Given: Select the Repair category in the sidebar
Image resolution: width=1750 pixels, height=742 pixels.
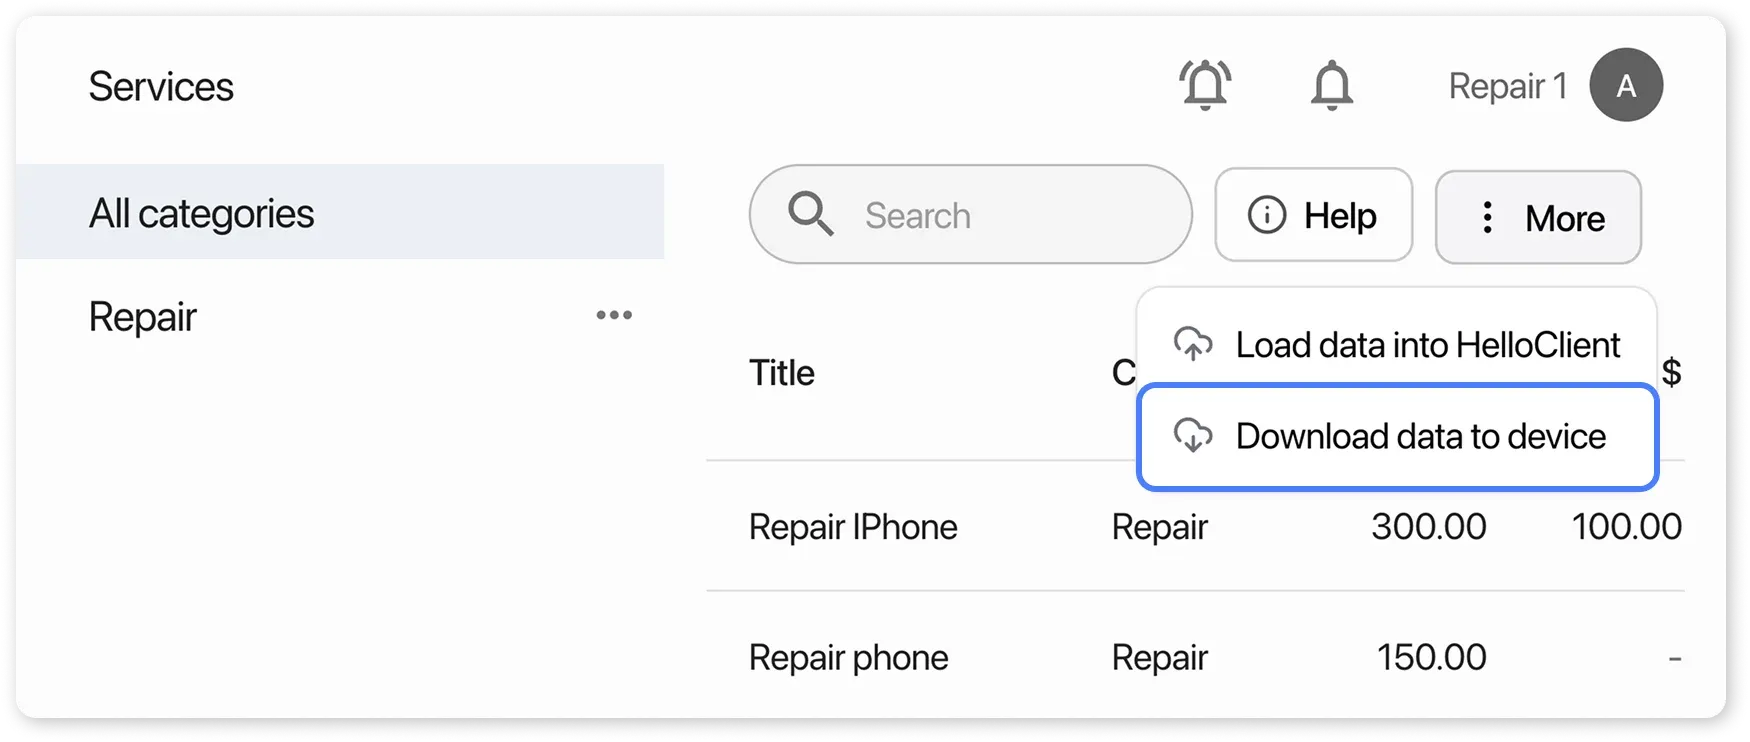Looking at the screenshot, I should 142,316.
